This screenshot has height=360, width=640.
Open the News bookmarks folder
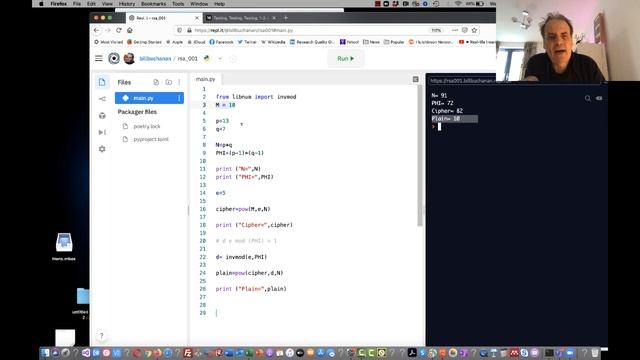pos(371,42)
